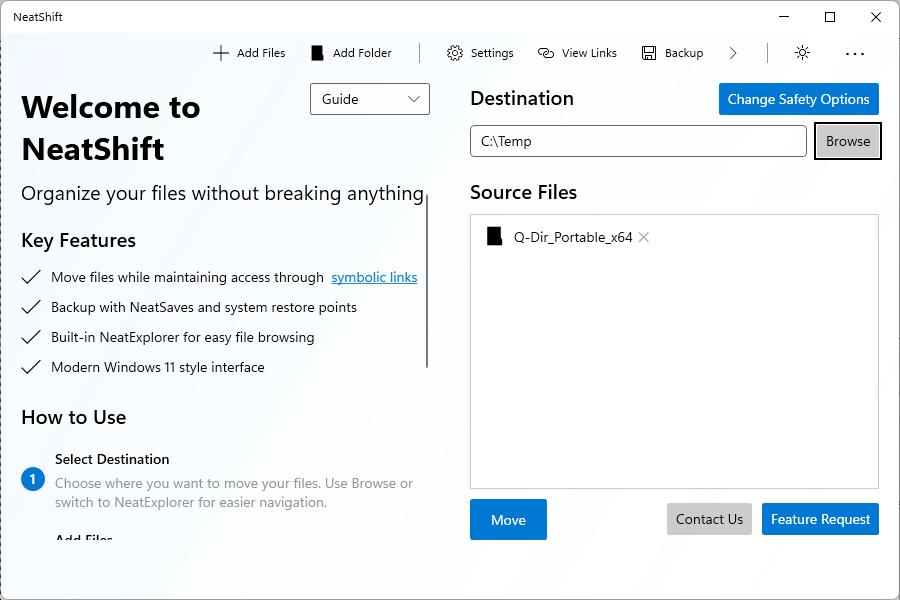Click the Q-Dir_Portable_x64 folder icon
The image size is (900, 600).
coord(494,237)
